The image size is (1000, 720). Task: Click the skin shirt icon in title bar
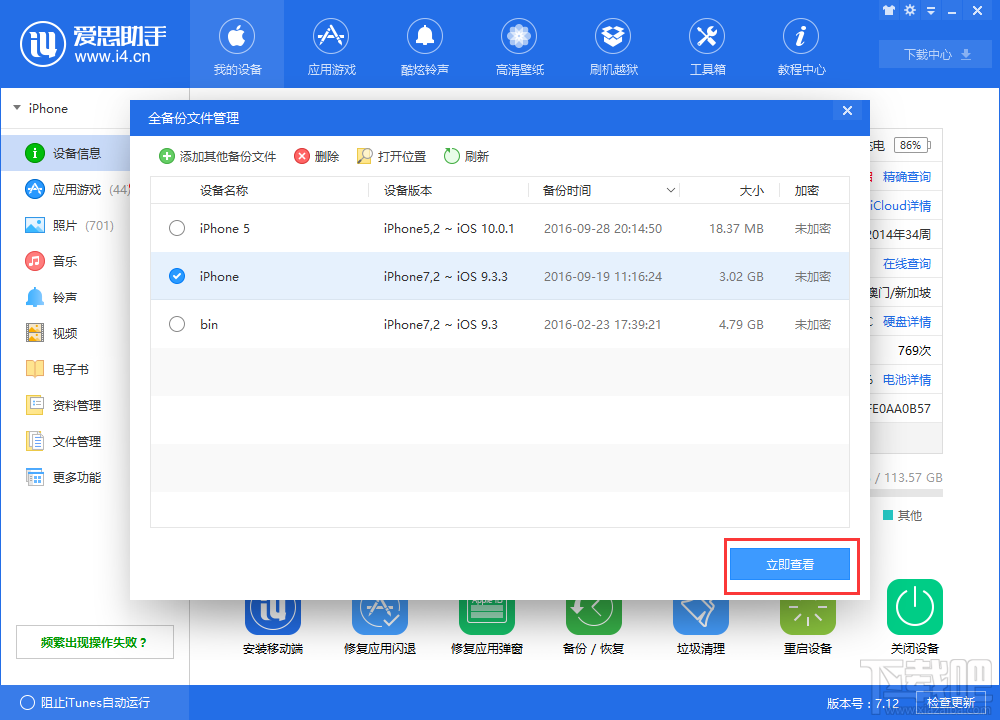(889, 10)
